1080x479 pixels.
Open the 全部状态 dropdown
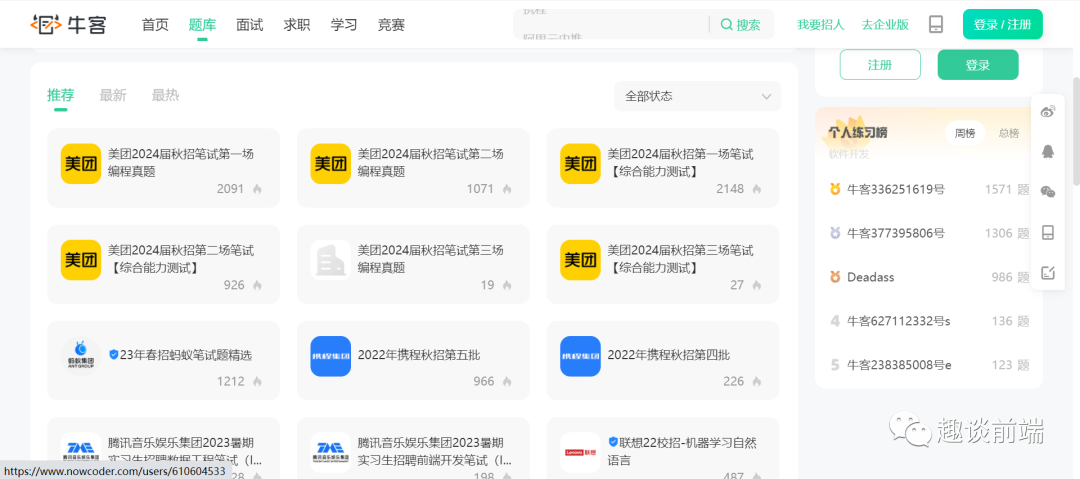click(x=698, y=96)
